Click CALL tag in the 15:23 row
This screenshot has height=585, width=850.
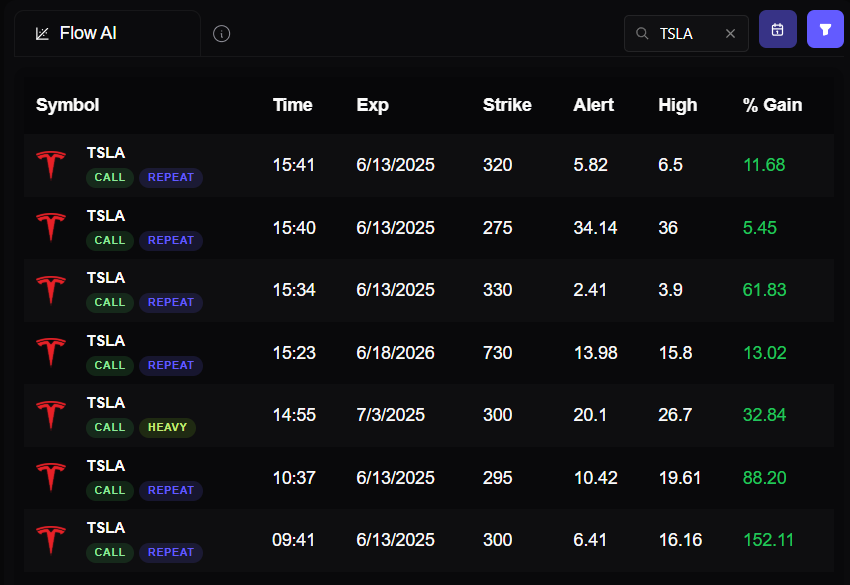[x=110, y=365]
